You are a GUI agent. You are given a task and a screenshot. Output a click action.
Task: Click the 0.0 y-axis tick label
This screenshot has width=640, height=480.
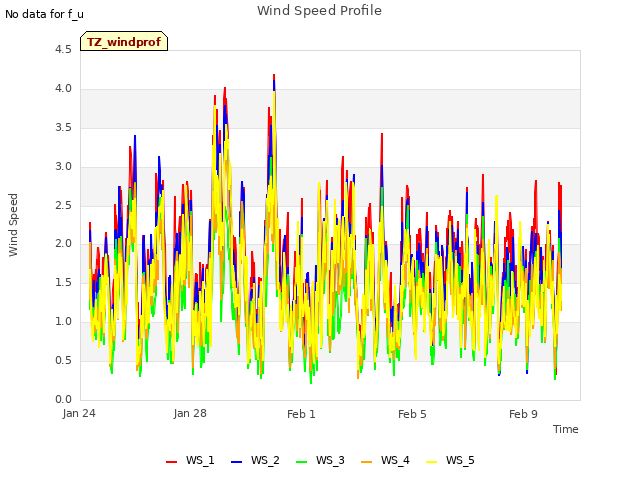tap(63, 399)
